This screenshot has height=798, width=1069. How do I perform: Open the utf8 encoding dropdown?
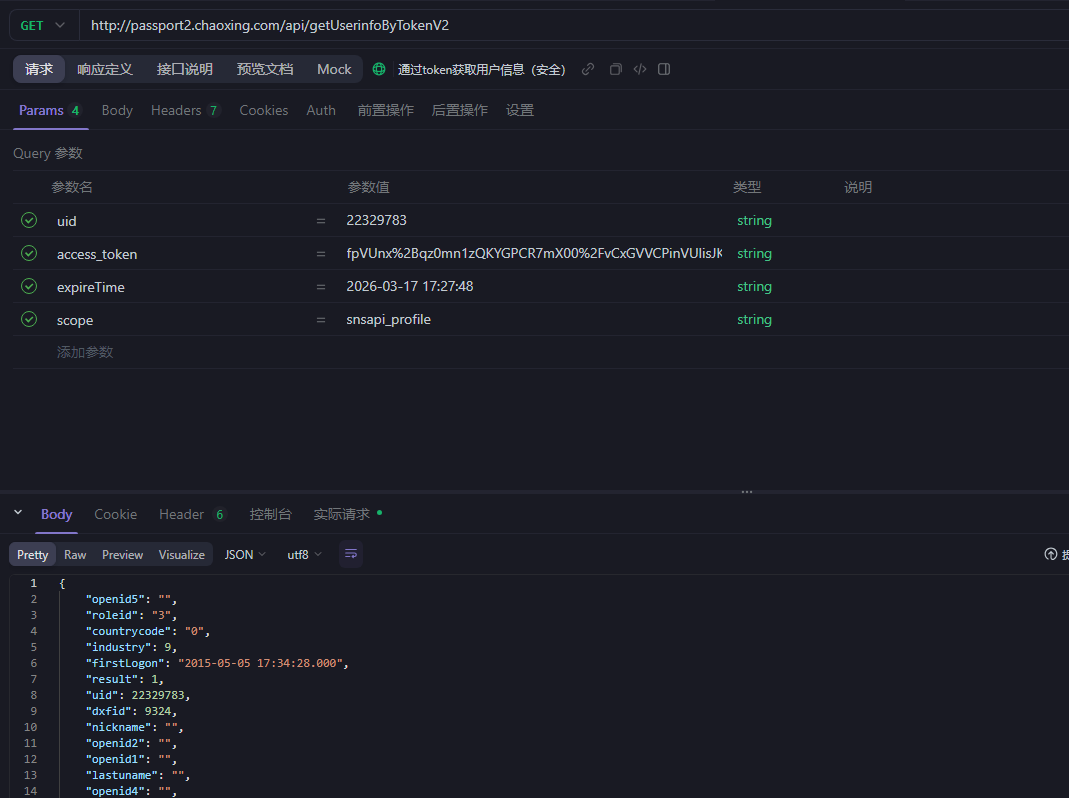pyautogui.click(x=304, y=554)
